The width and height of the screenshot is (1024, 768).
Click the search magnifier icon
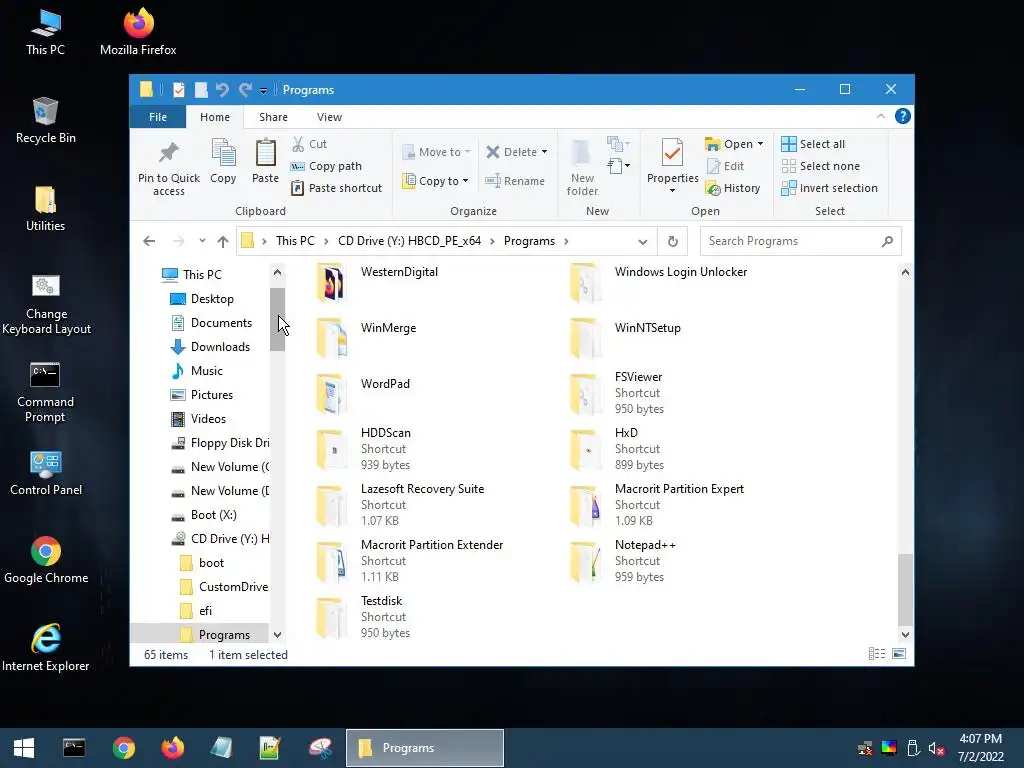(887, 241)
